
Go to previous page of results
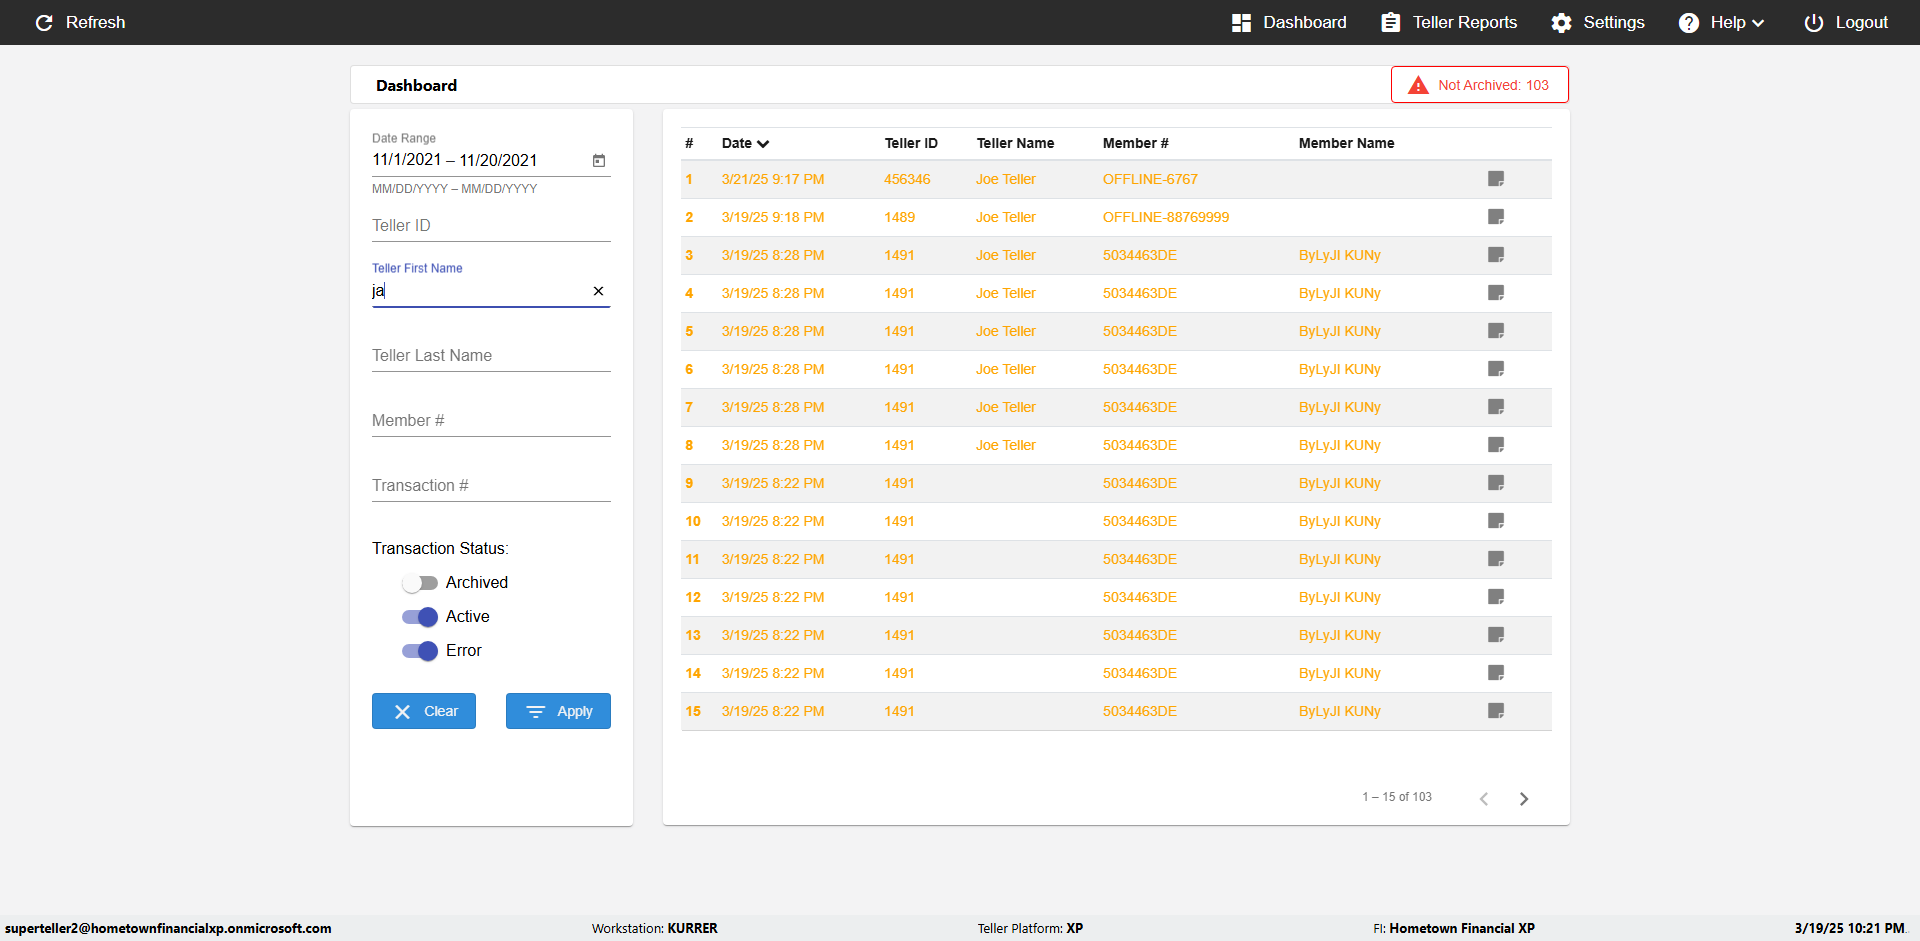[x=1484, y=798]
